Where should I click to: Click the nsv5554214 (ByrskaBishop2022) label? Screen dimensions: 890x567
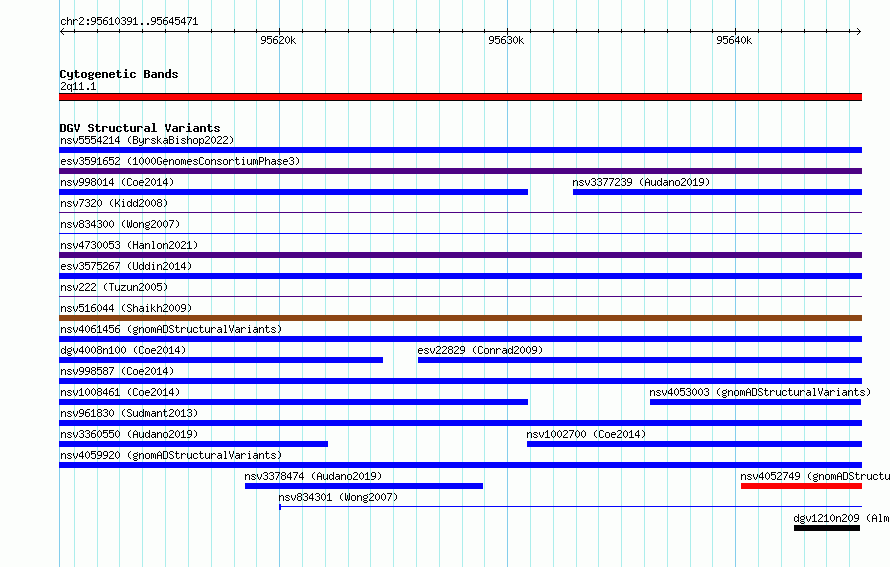(147, 140)
